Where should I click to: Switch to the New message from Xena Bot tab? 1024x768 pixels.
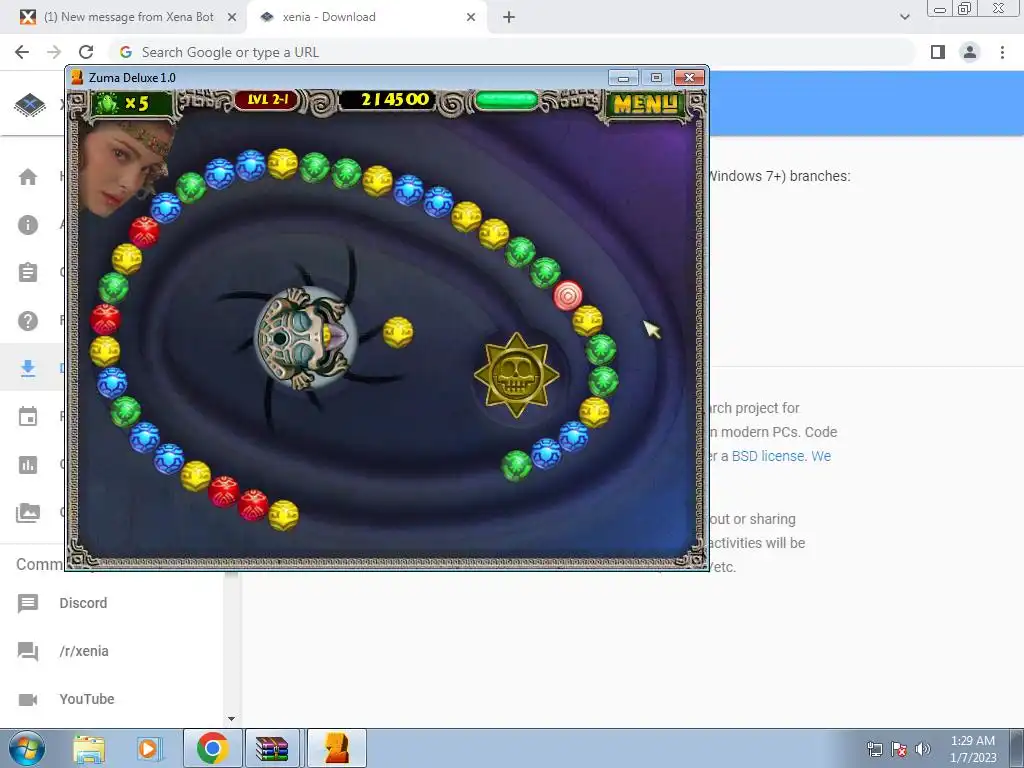tap(127, 17)
